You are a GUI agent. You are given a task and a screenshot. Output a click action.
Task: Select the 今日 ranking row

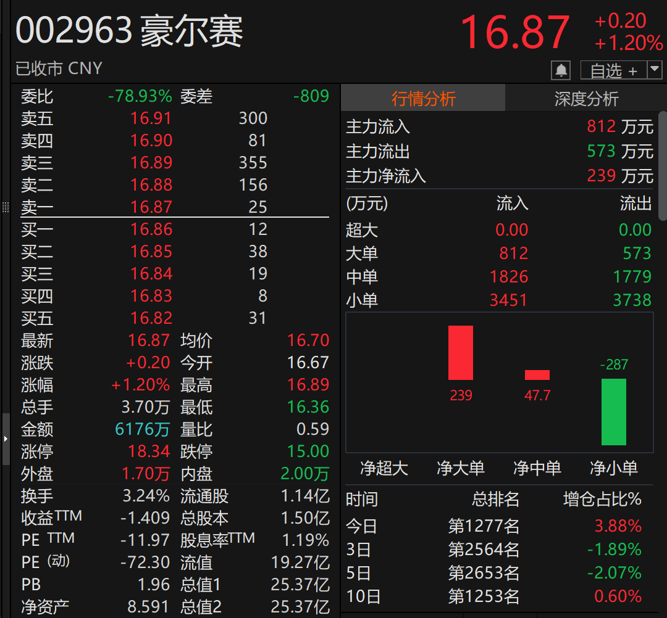499,525
